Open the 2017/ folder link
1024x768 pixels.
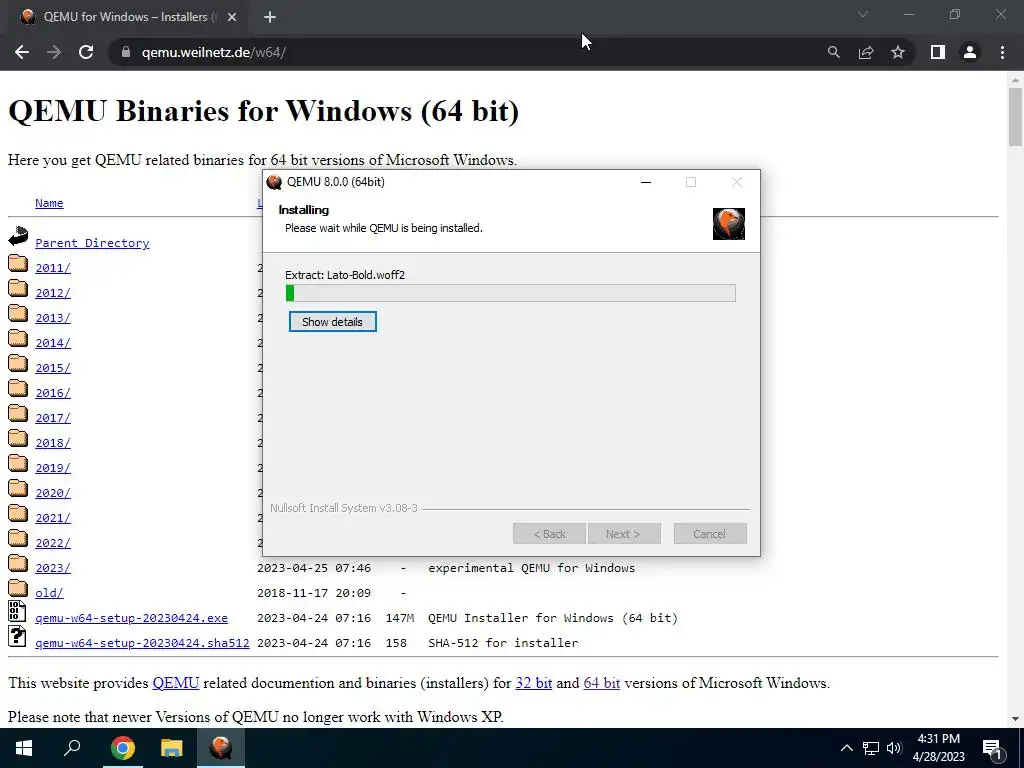click(x=53, y=418)
